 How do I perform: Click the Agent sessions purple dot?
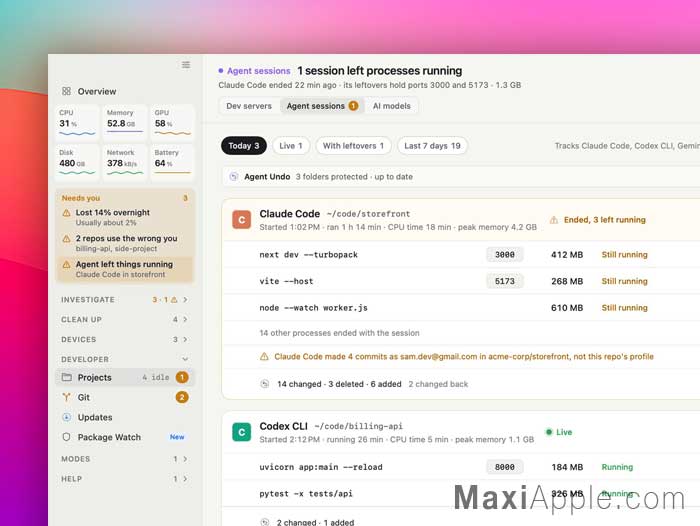[x=221, y=71]
